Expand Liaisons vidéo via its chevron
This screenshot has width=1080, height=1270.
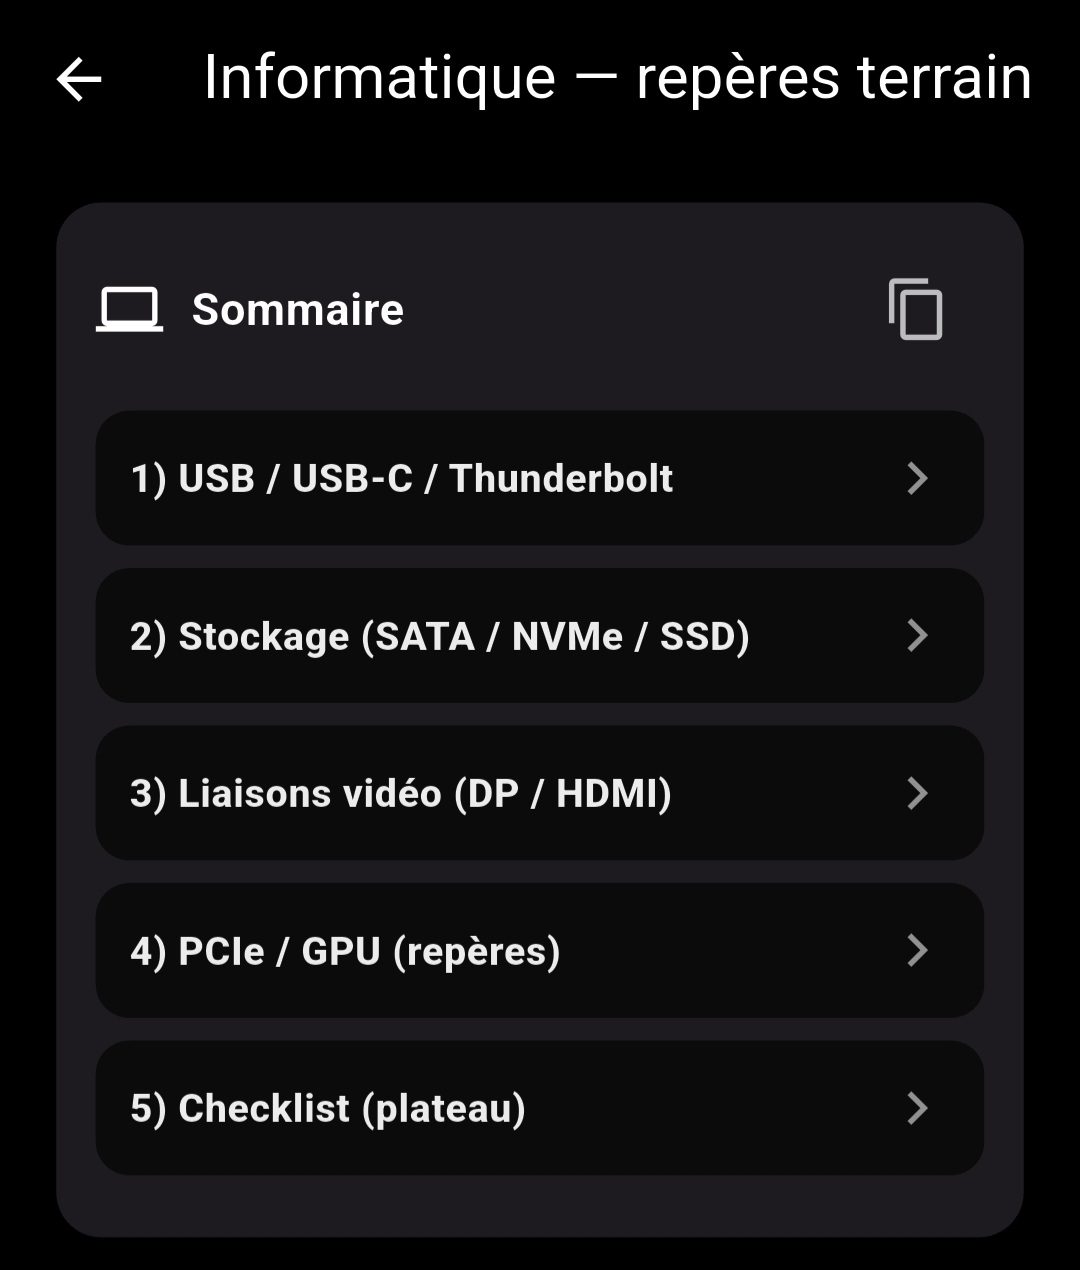pos(917,793)
